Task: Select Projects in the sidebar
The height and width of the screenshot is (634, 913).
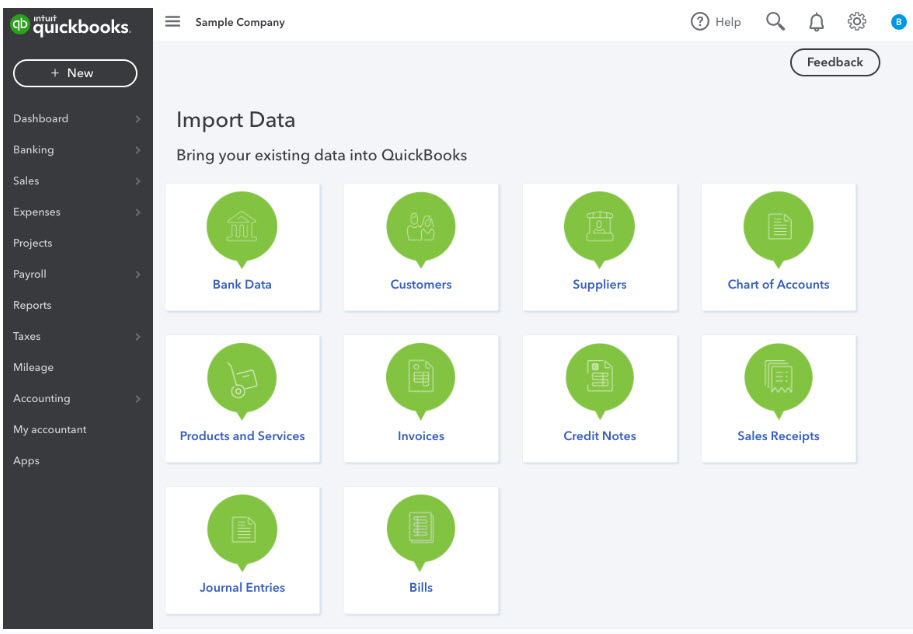Action: [x=33, y=243]
